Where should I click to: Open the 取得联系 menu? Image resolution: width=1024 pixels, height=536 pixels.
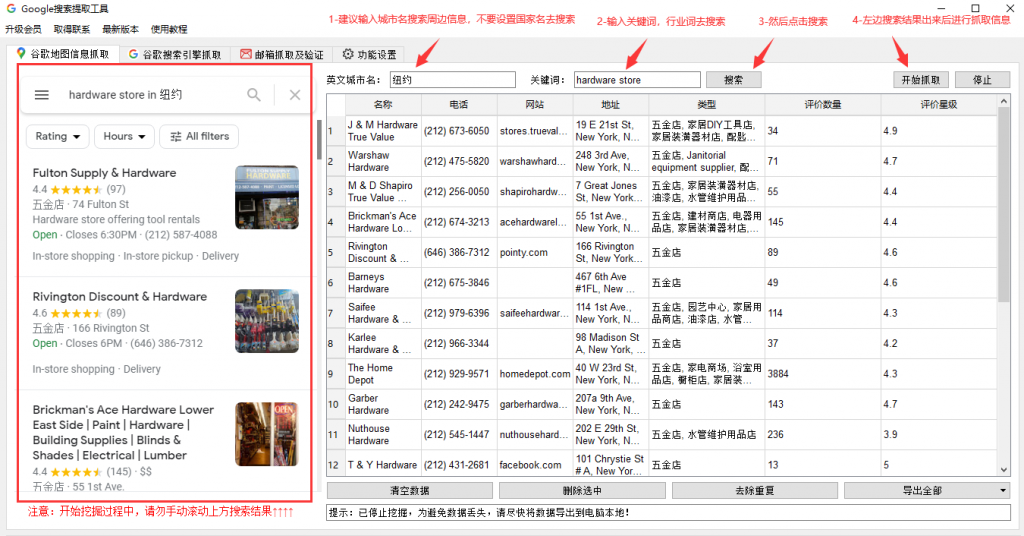click(72, 29)
